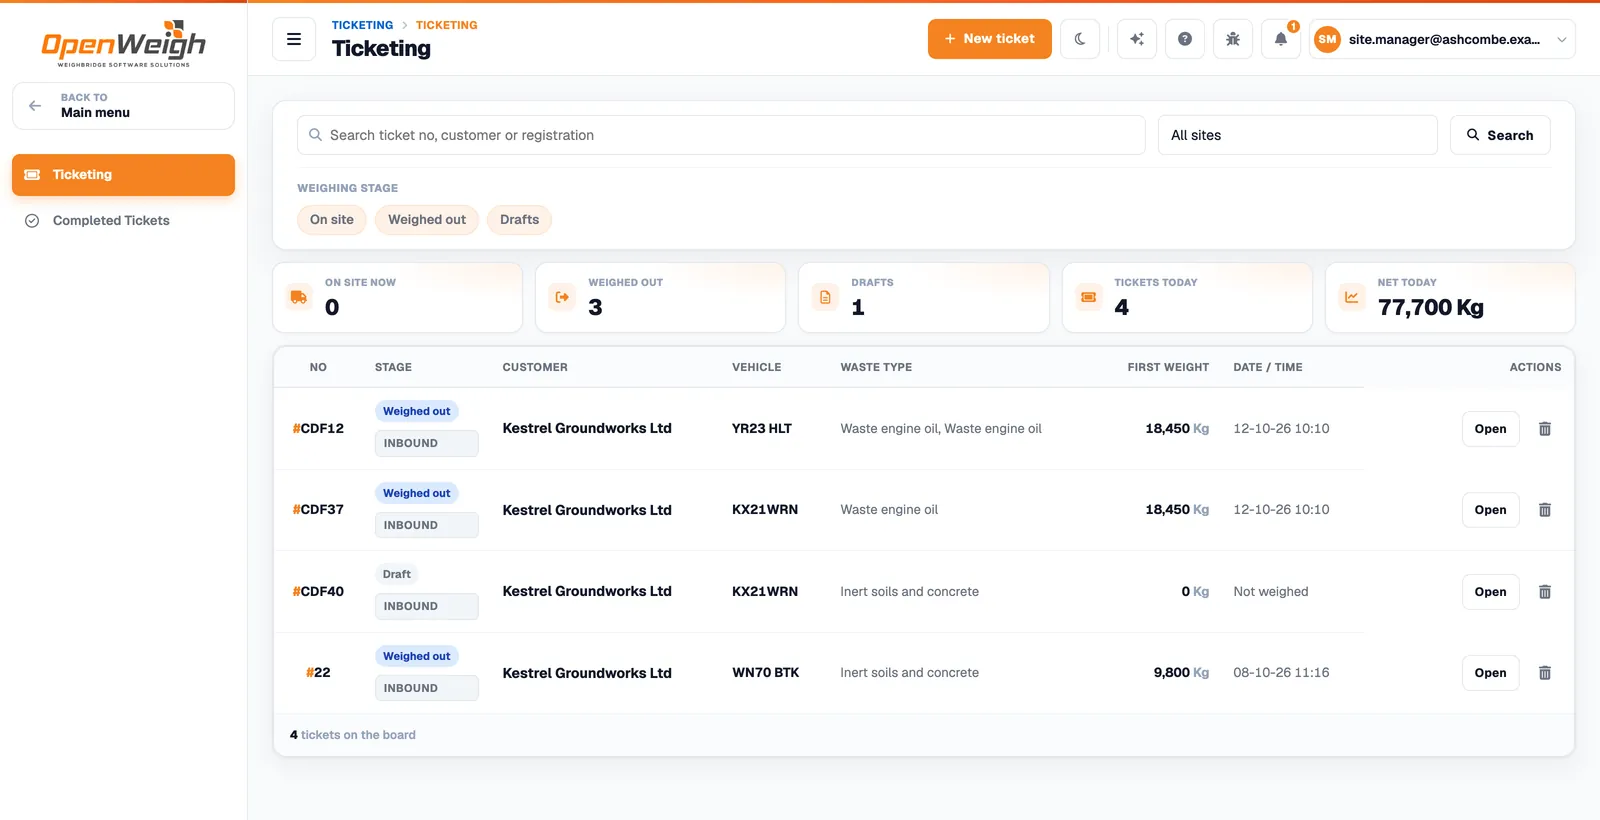Viewport: 1600px width, 820px height.
Task: Click the FIRST WEIGHT column header
Action: [1168, 368]
